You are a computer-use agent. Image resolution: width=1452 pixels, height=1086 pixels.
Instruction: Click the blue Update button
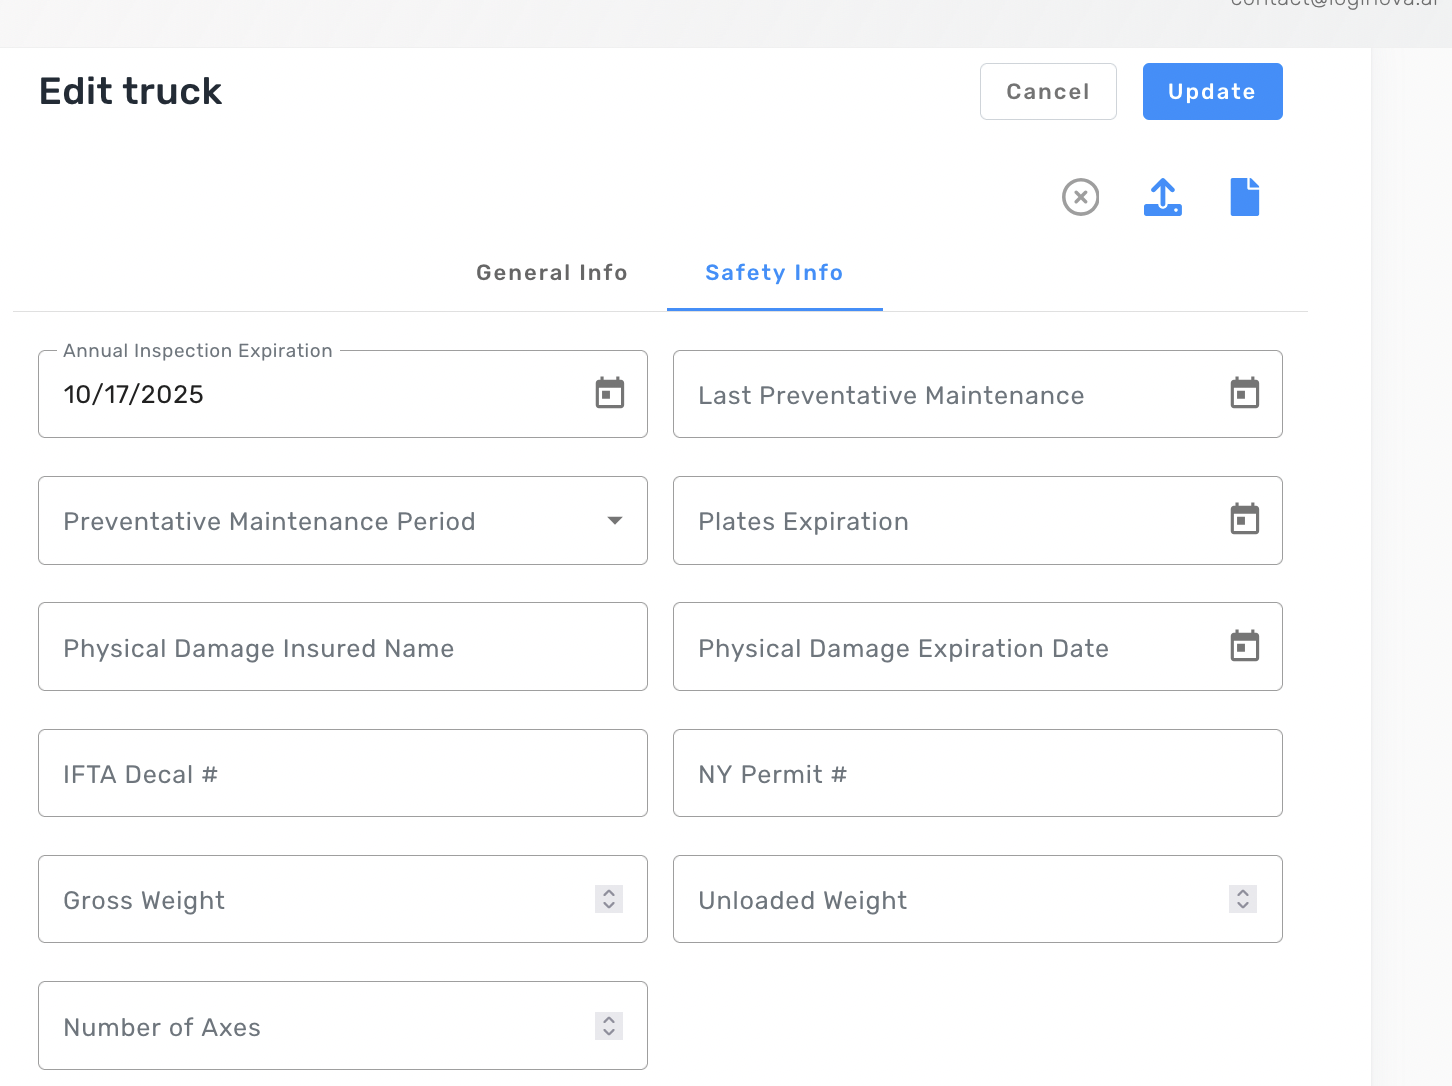pyautogui.click(x=1212, y=92)
